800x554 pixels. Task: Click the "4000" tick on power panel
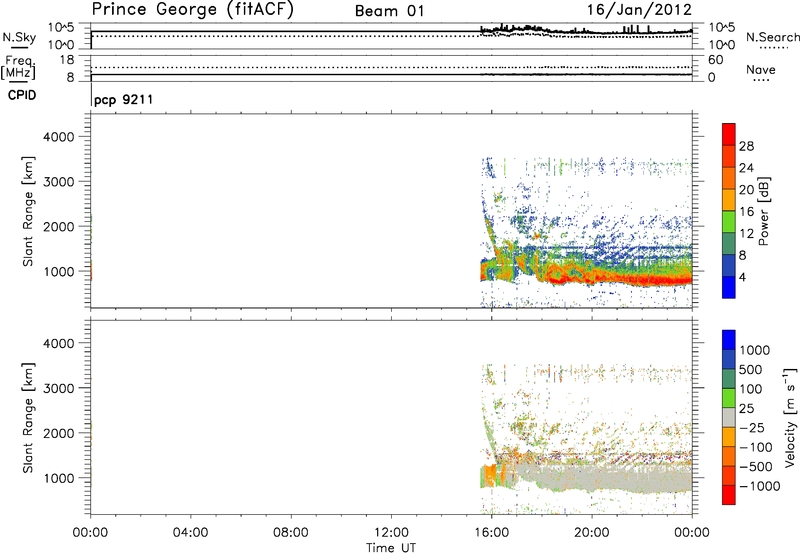coord(58,137)
